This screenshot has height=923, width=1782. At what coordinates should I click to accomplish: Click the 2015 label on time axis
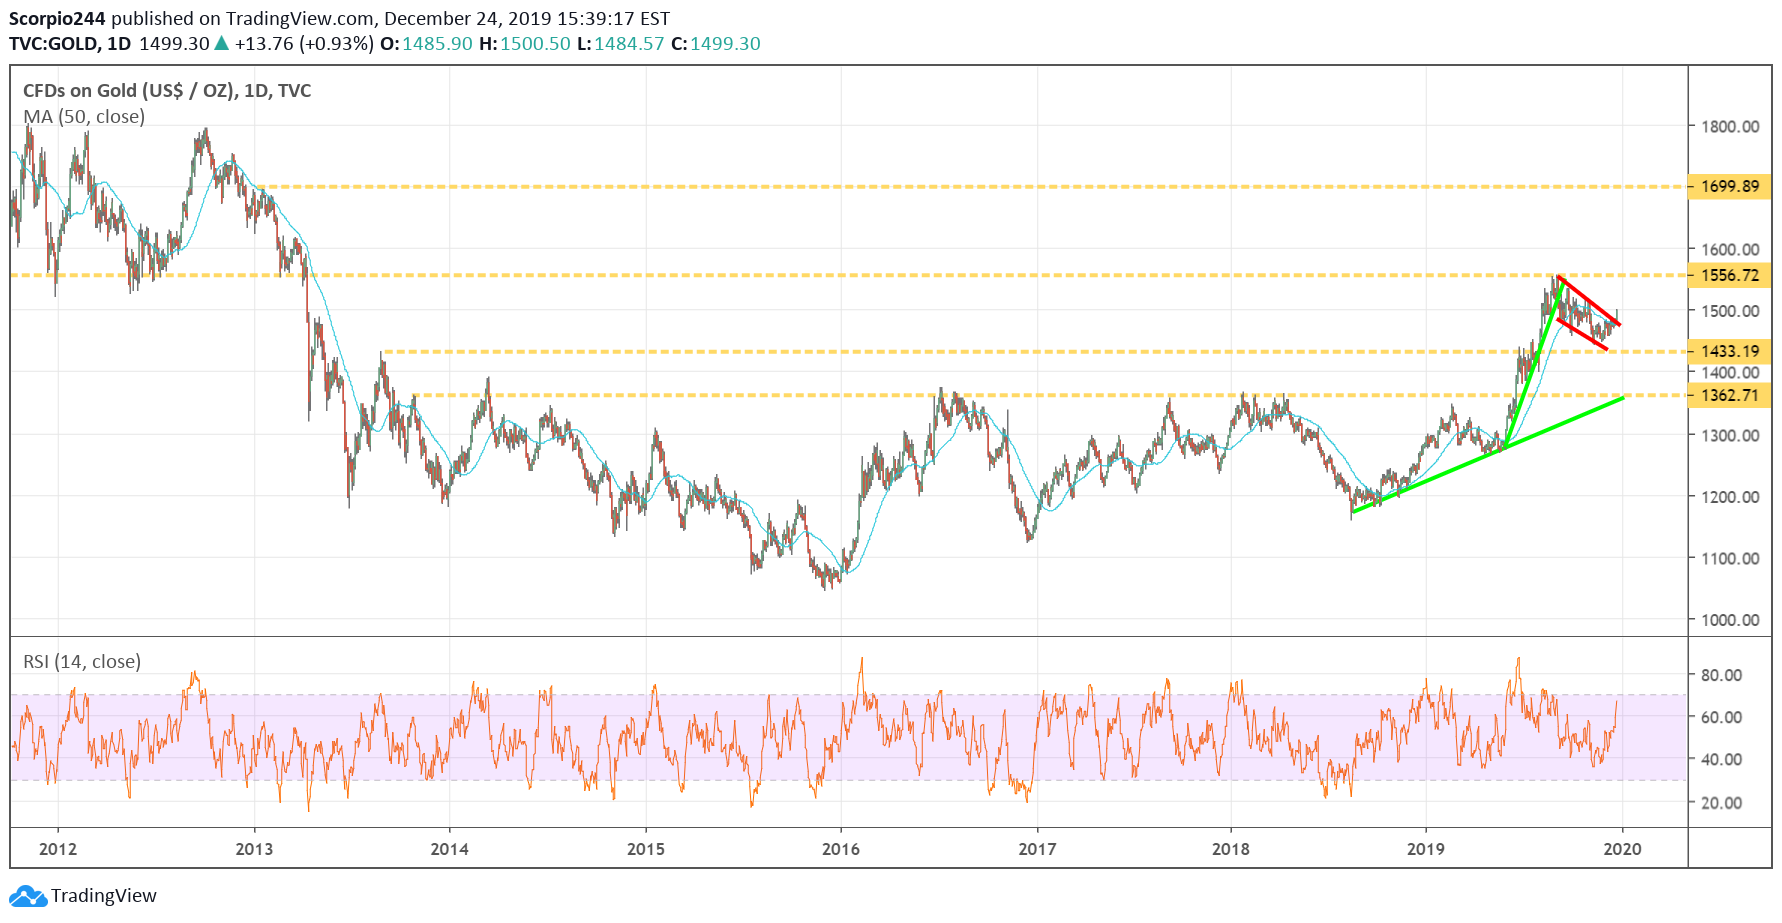[645, 849]
